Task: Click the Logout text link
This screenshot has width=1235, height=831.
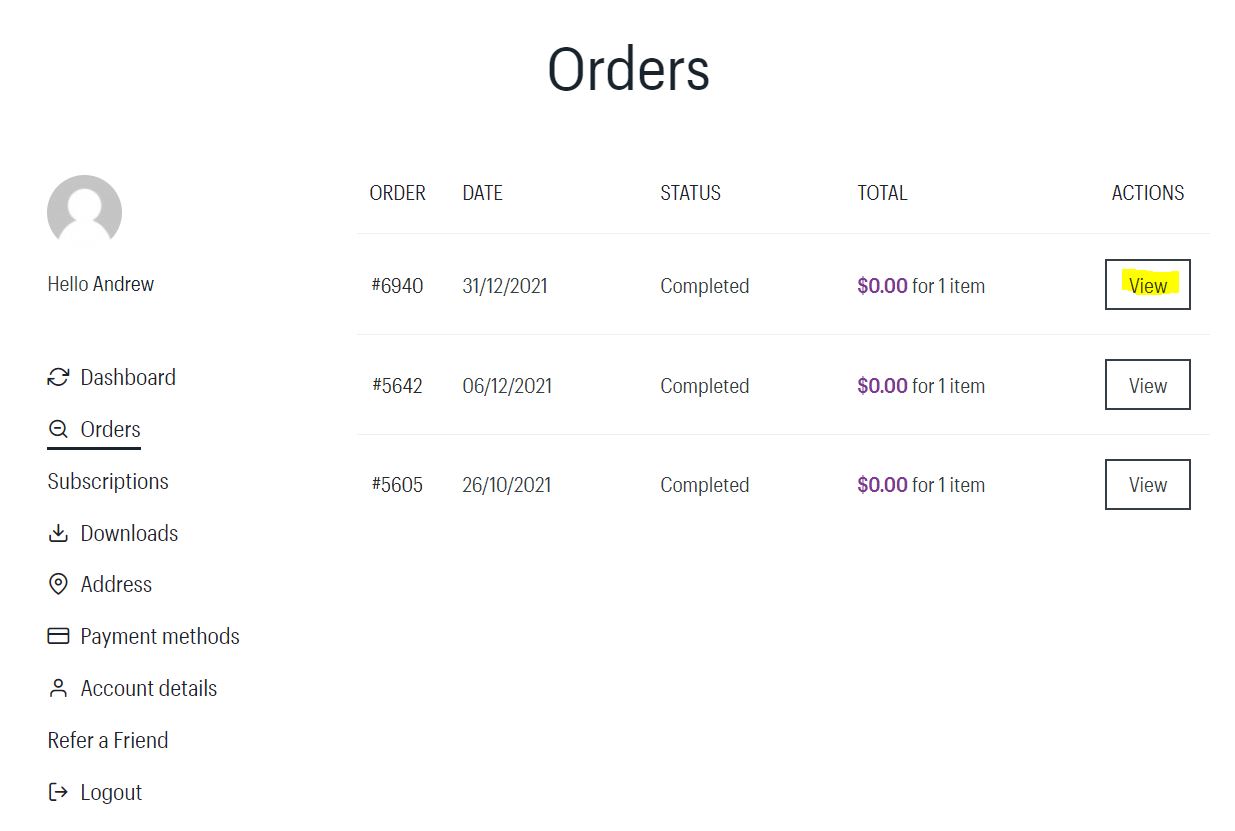Action: coord(111,792)
